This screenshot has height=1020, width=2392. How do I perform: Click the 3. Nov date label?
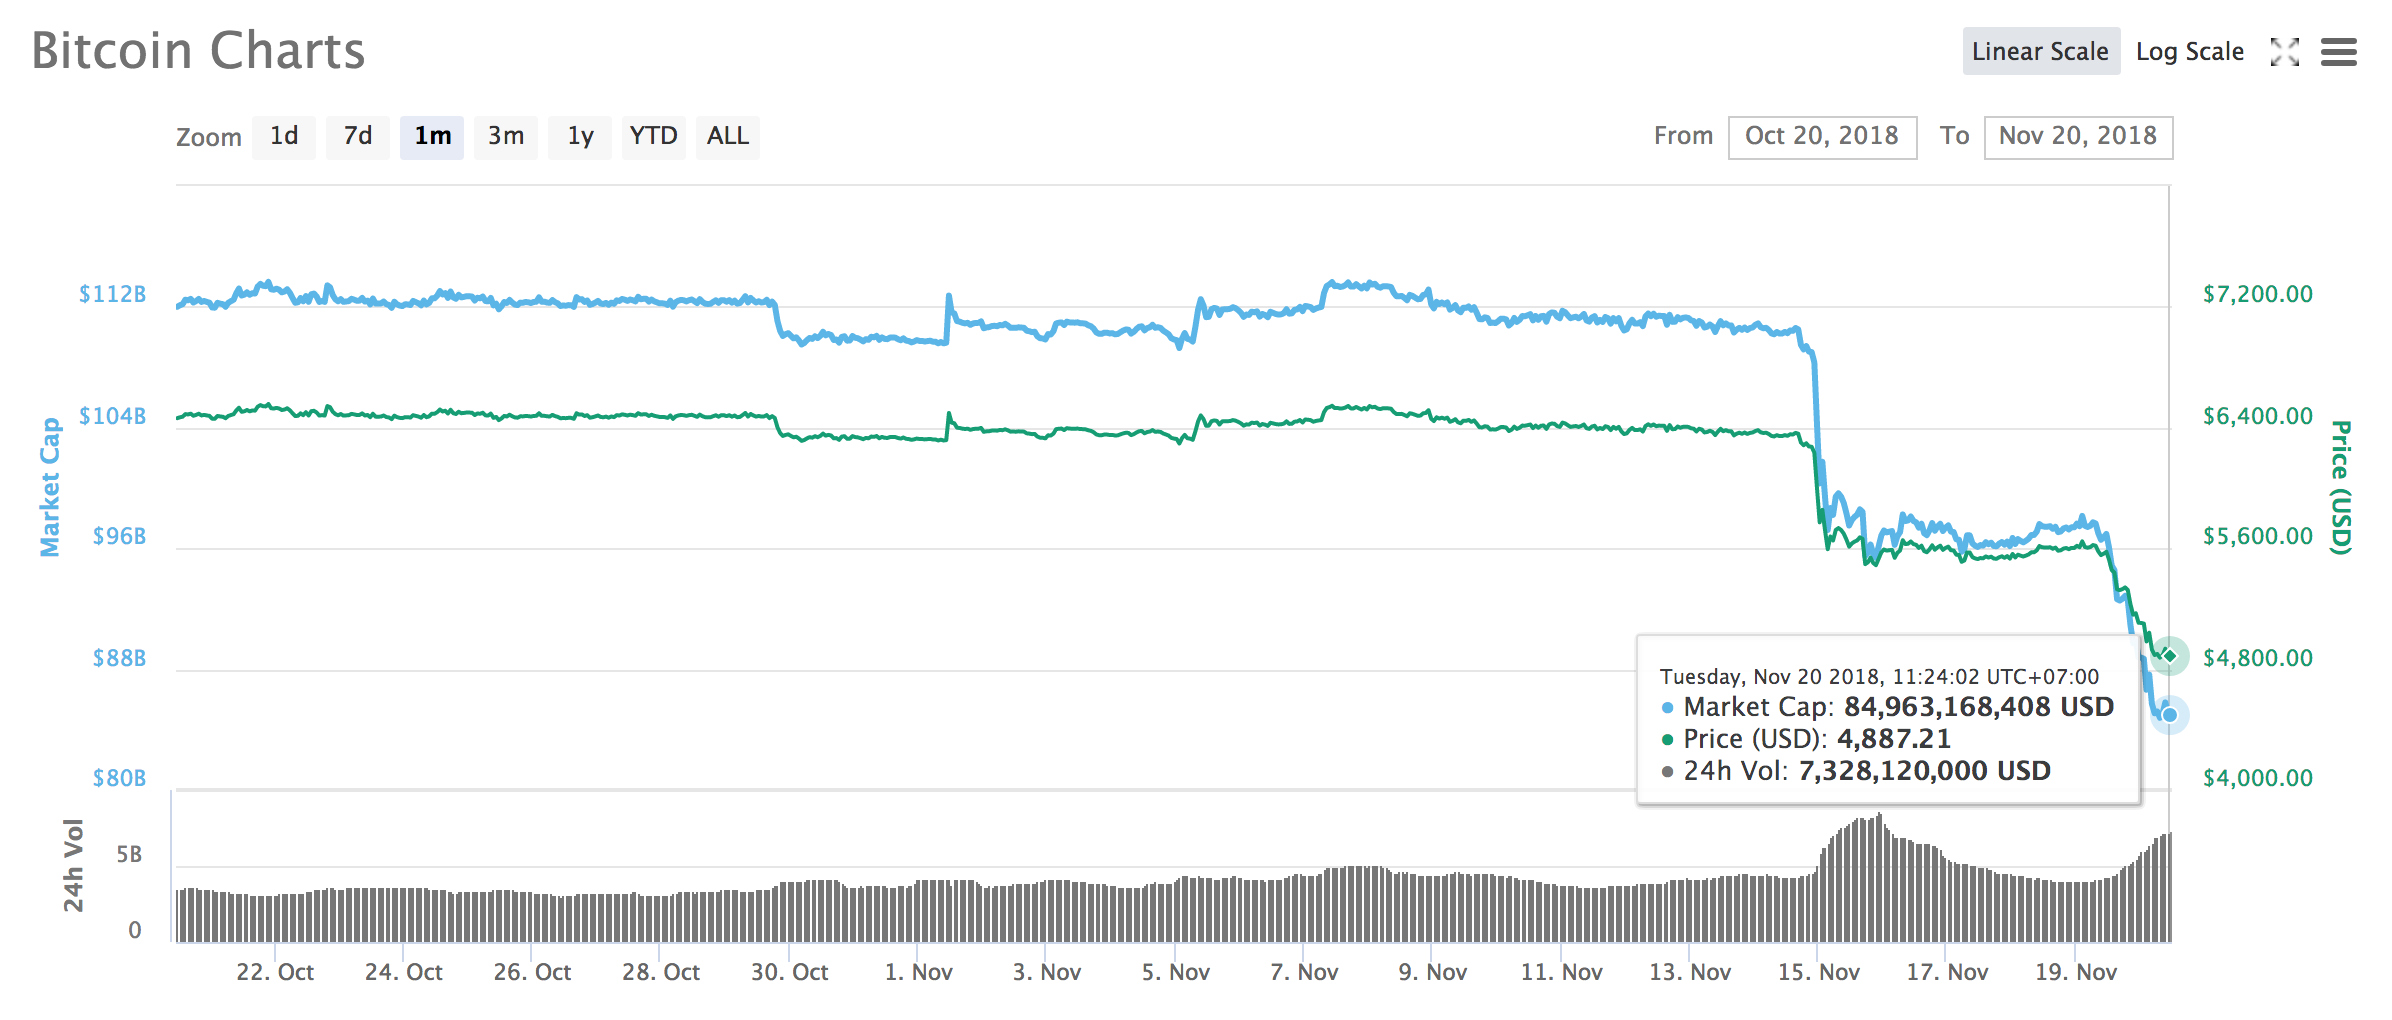1046,972
